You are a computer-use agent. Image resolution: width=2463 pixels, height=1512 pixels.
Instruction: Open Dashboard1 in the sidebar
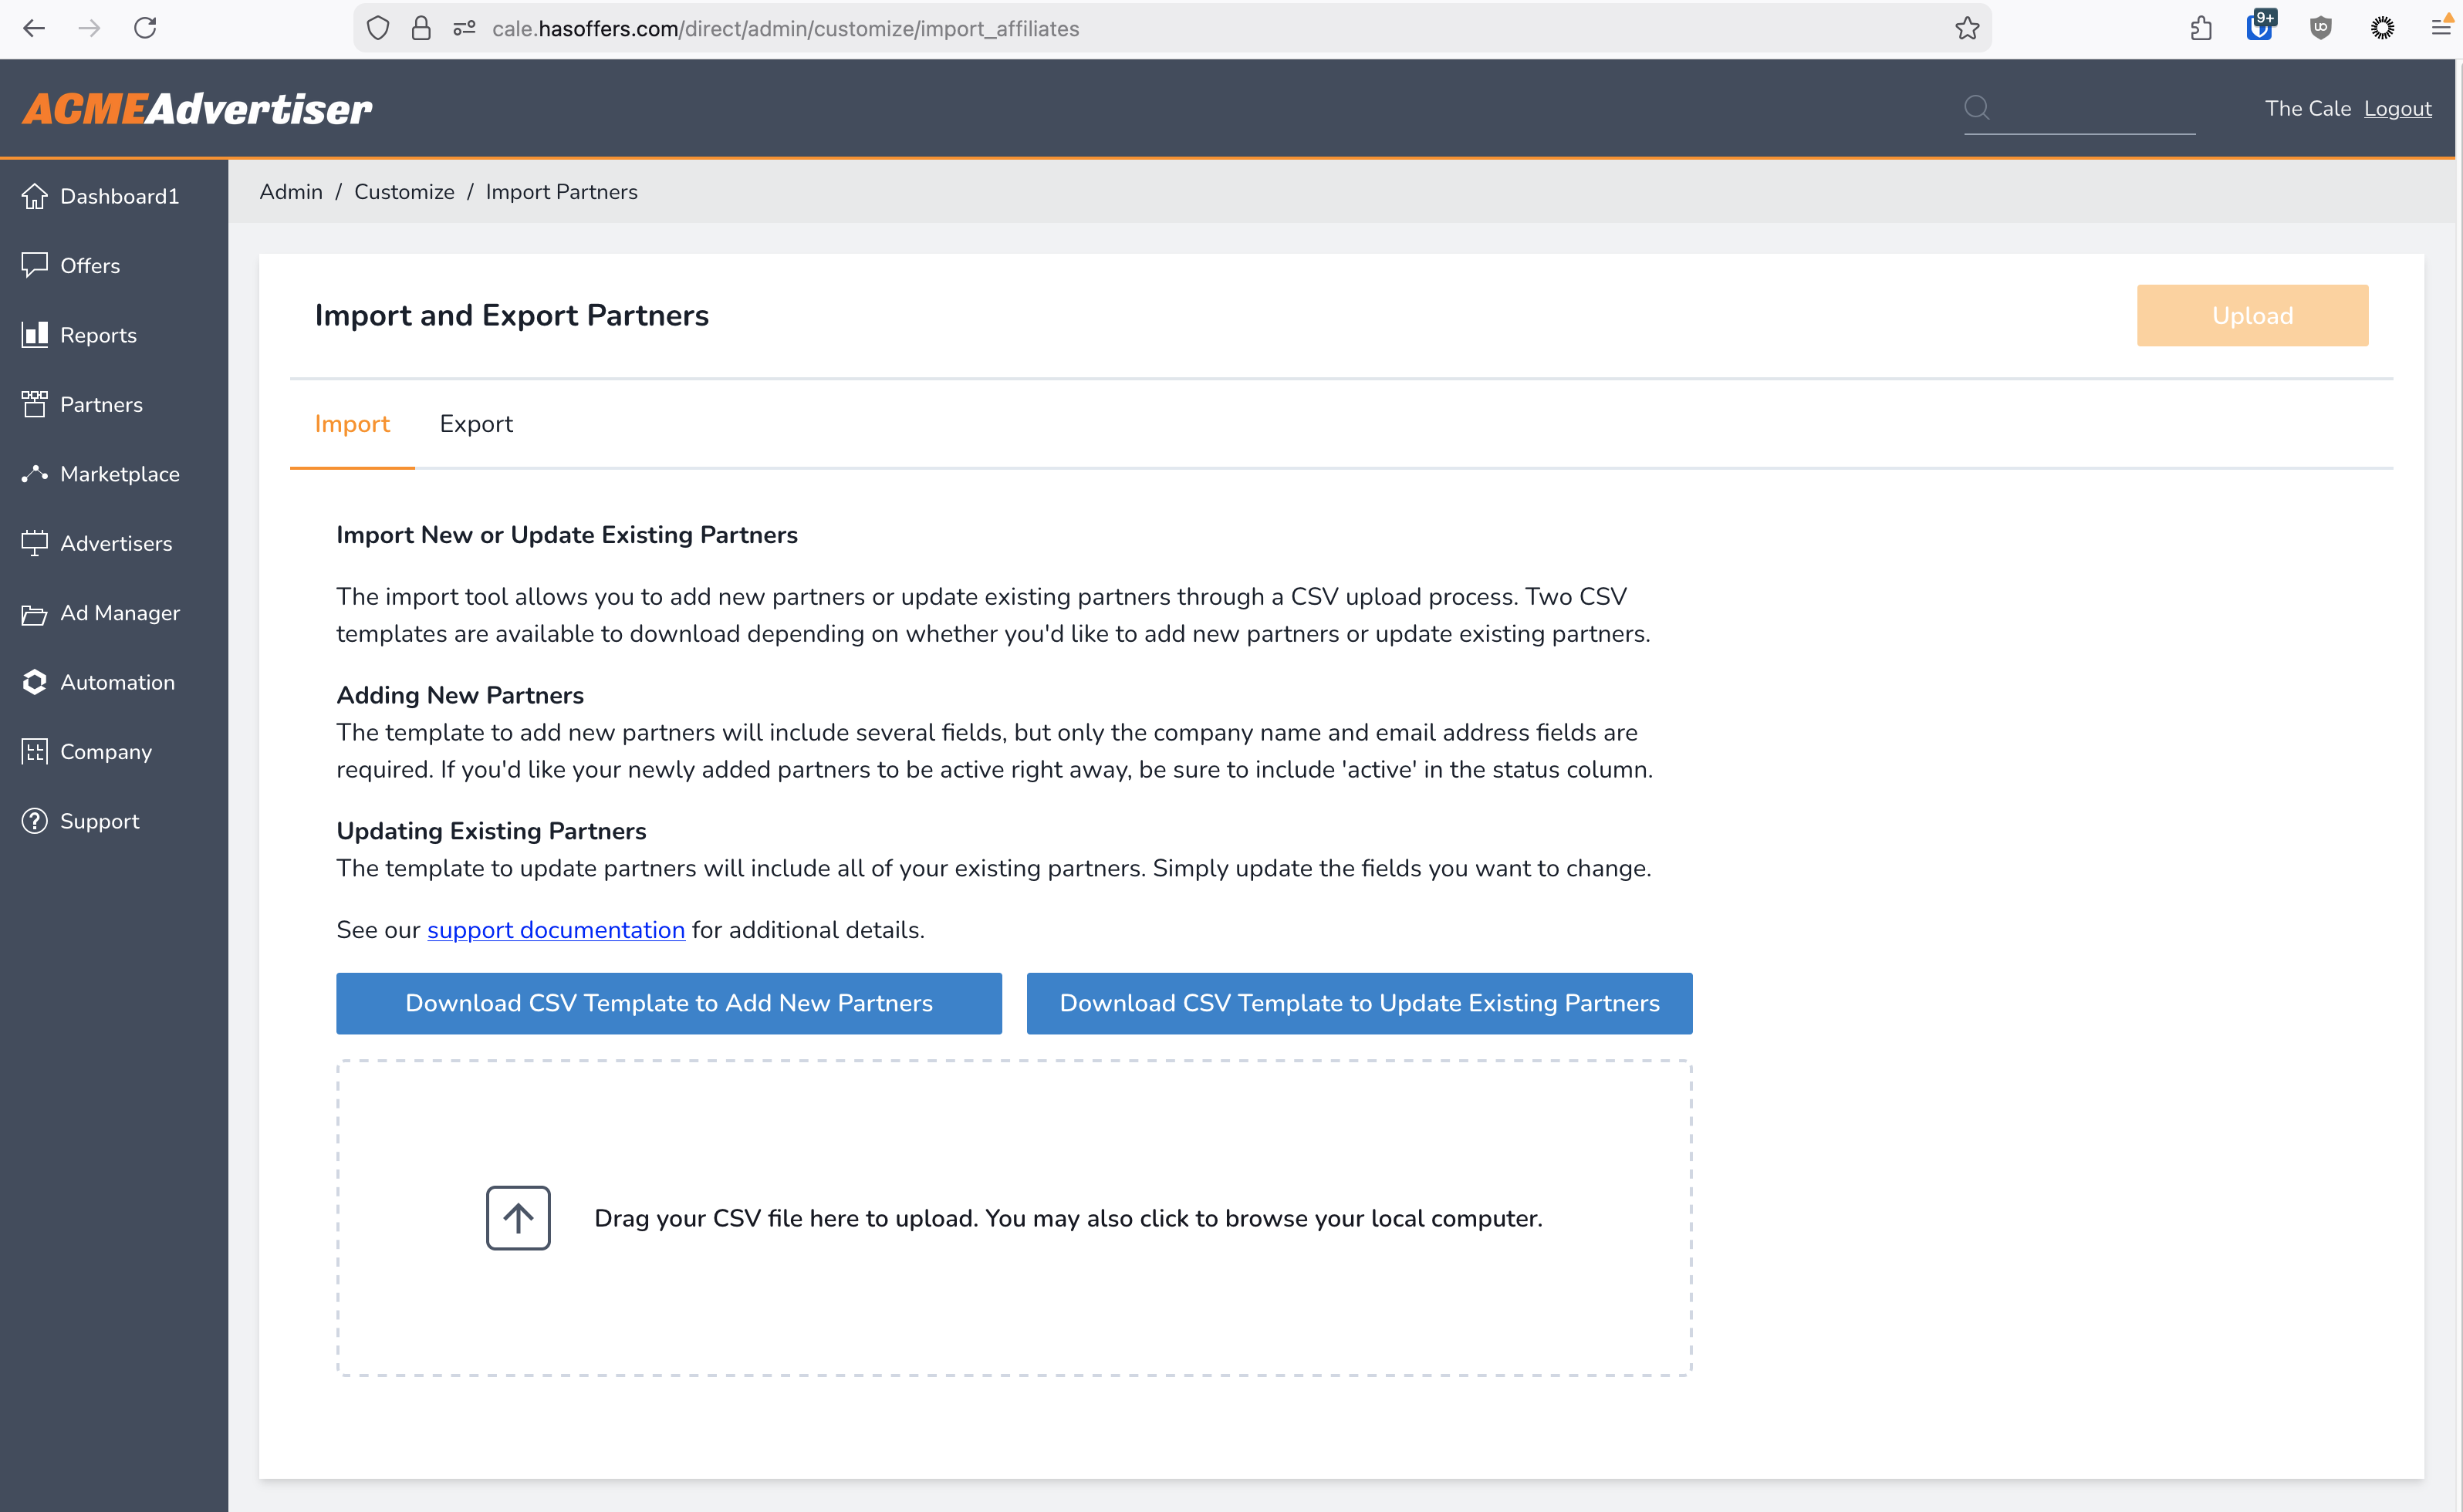coord(114,196)
